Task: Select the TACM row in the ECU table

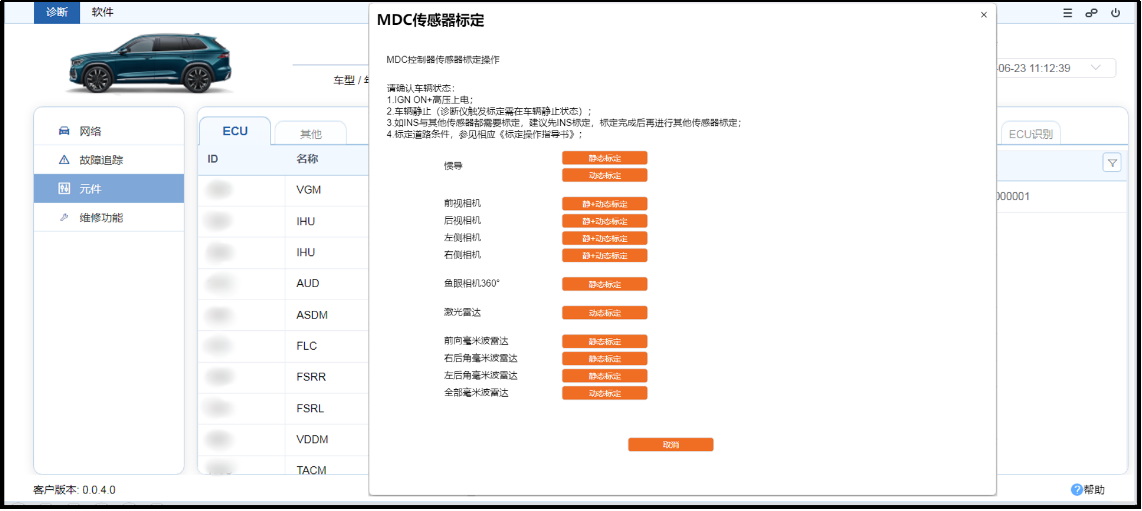Action: (x=283, y=467)
